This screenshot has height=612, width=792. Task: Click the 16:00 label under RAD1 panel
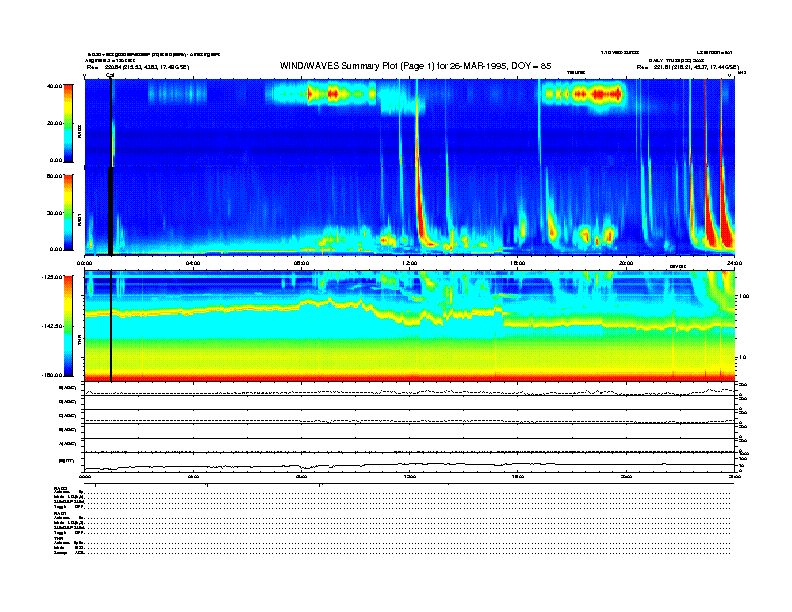click(x=518, y=263)
